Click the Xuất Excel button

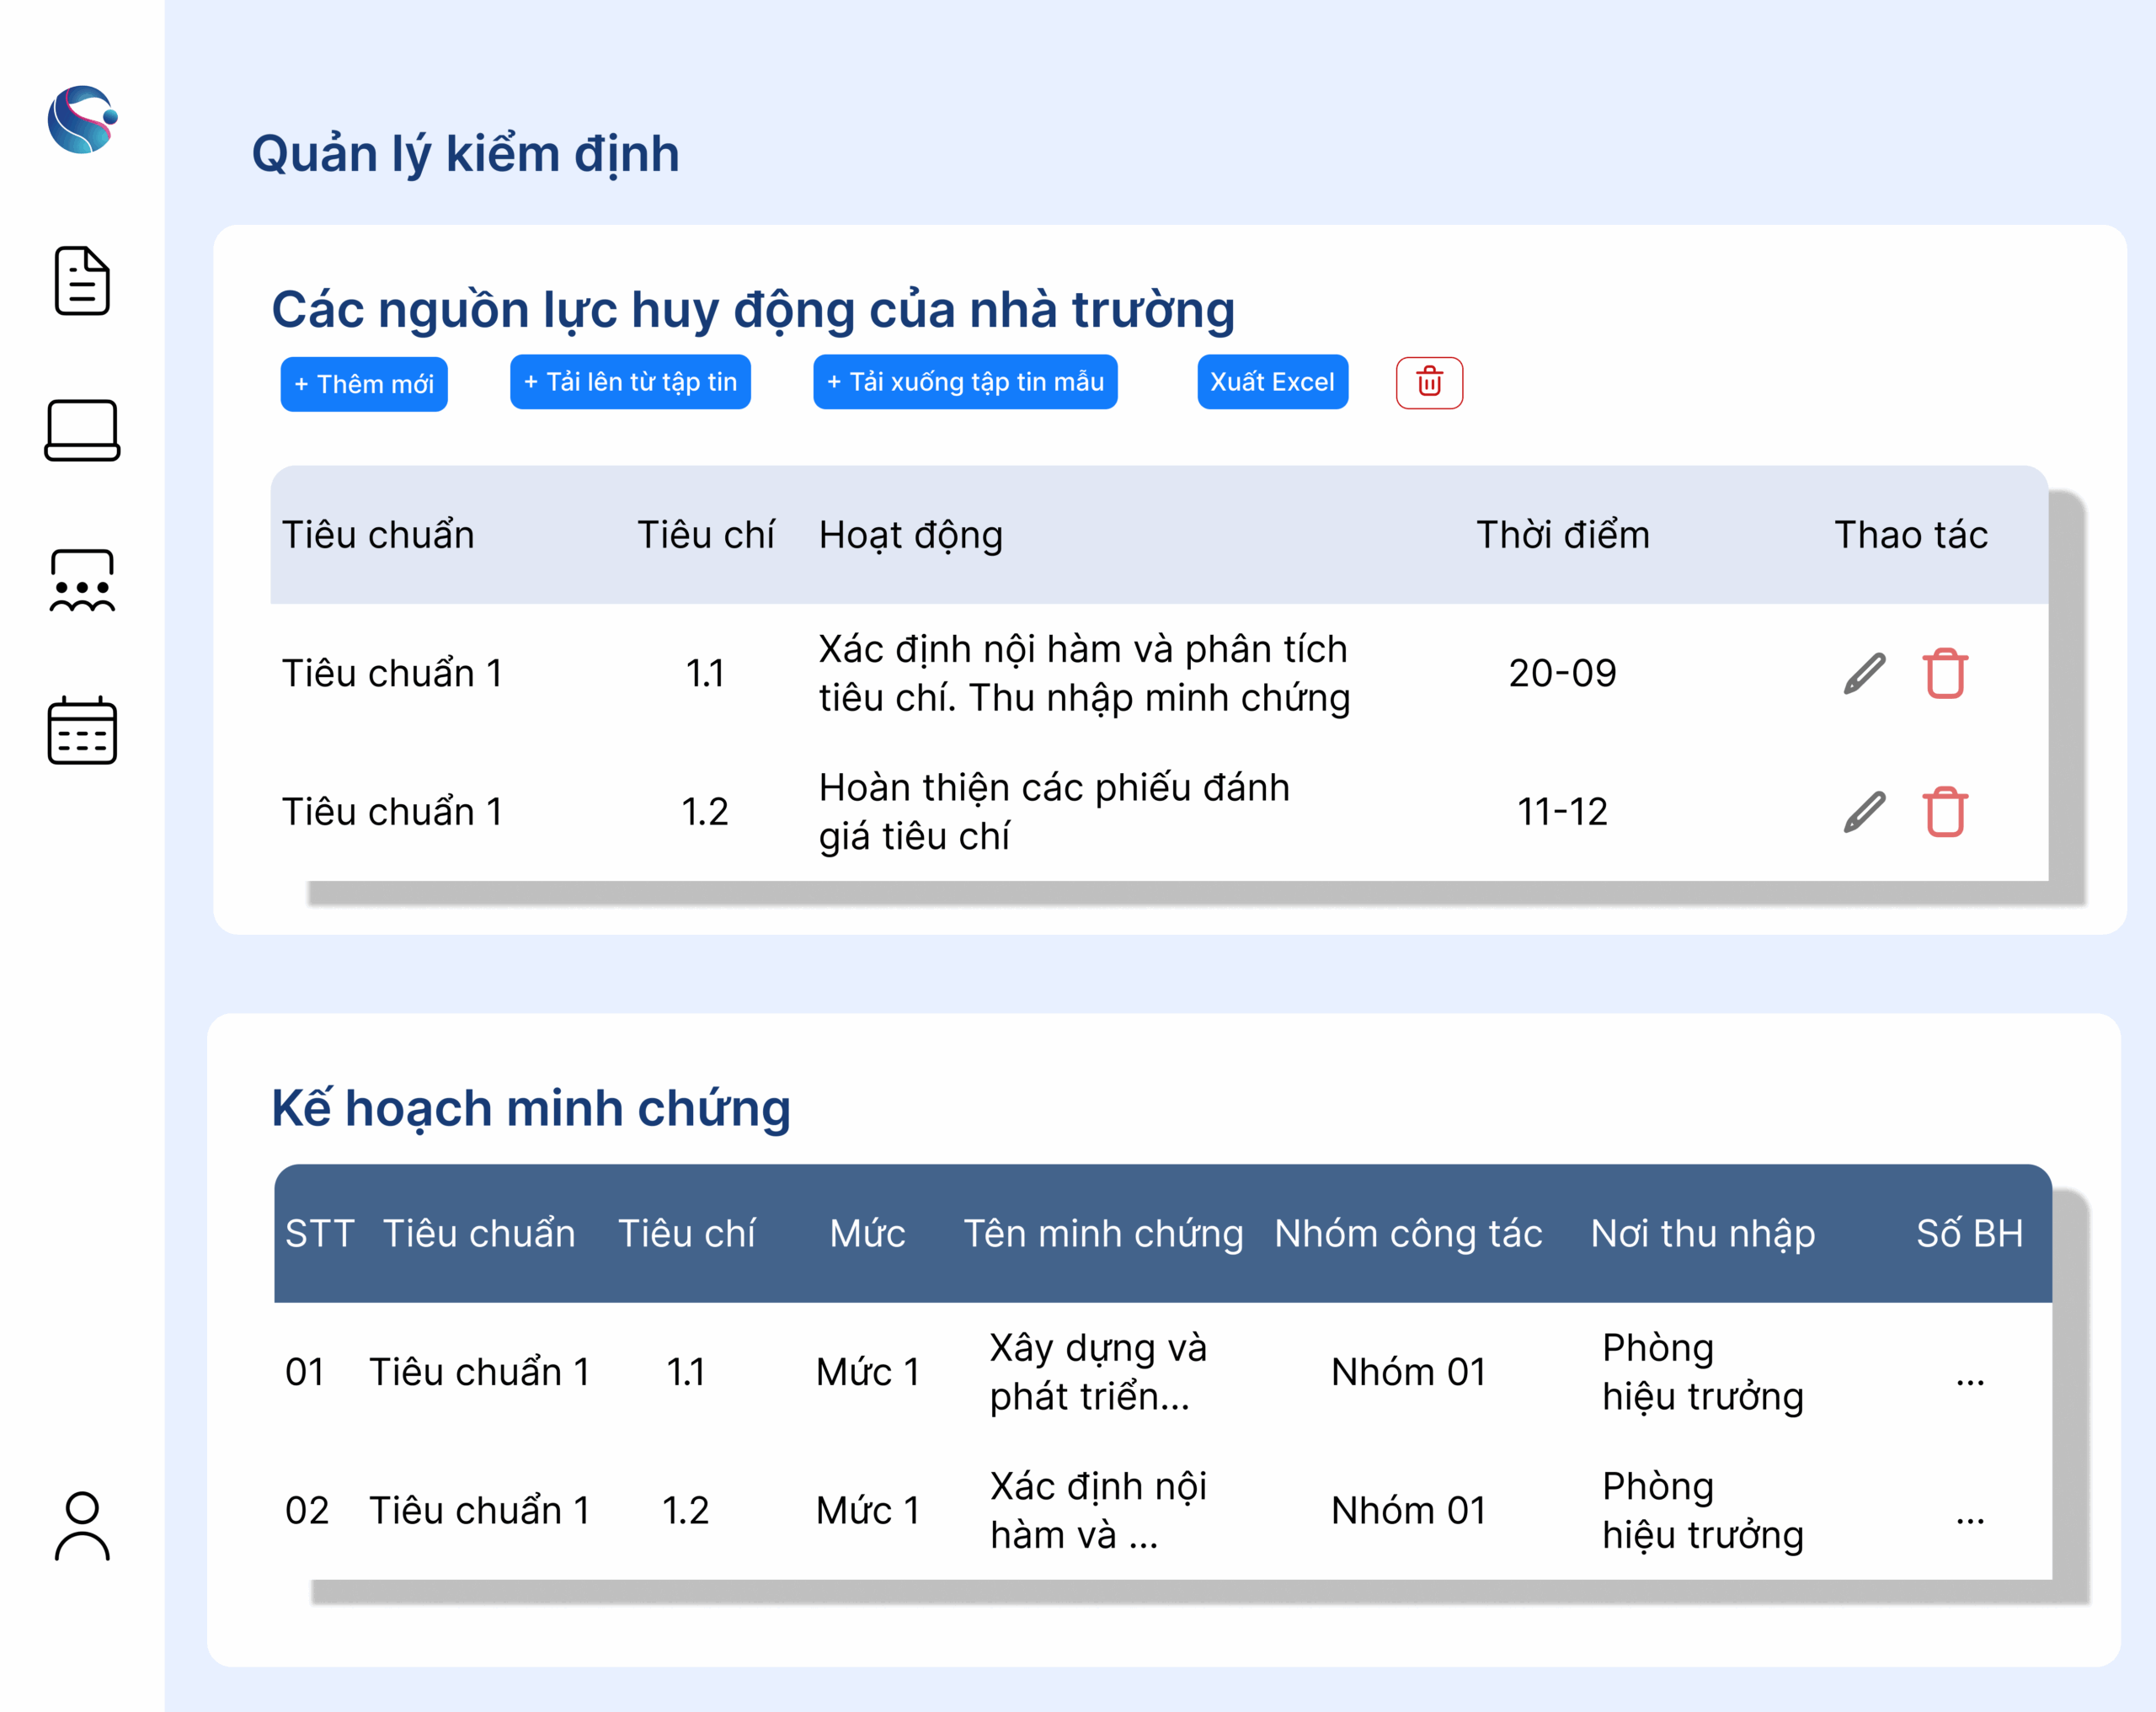1272,382
